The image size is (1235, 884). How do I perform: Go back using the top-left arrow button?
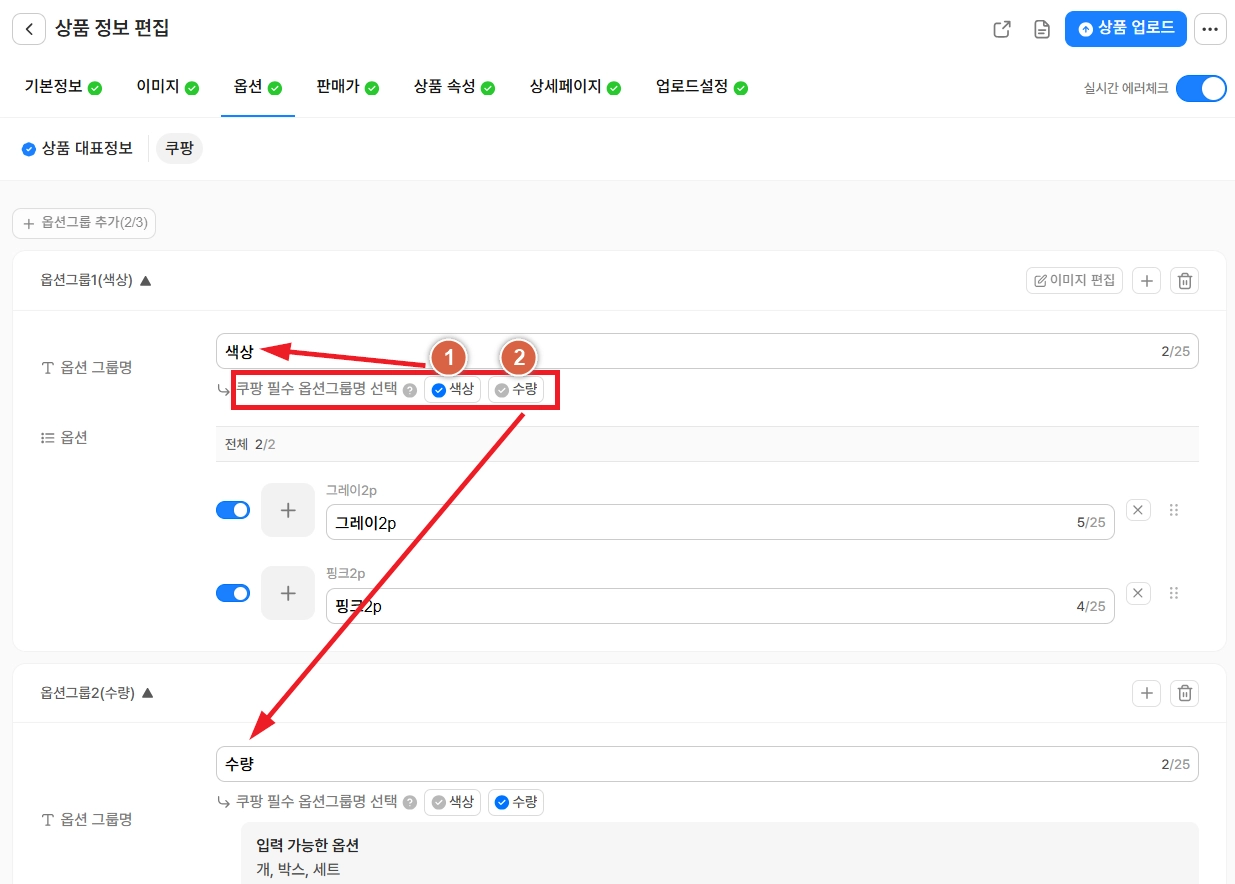click(29, 29)
